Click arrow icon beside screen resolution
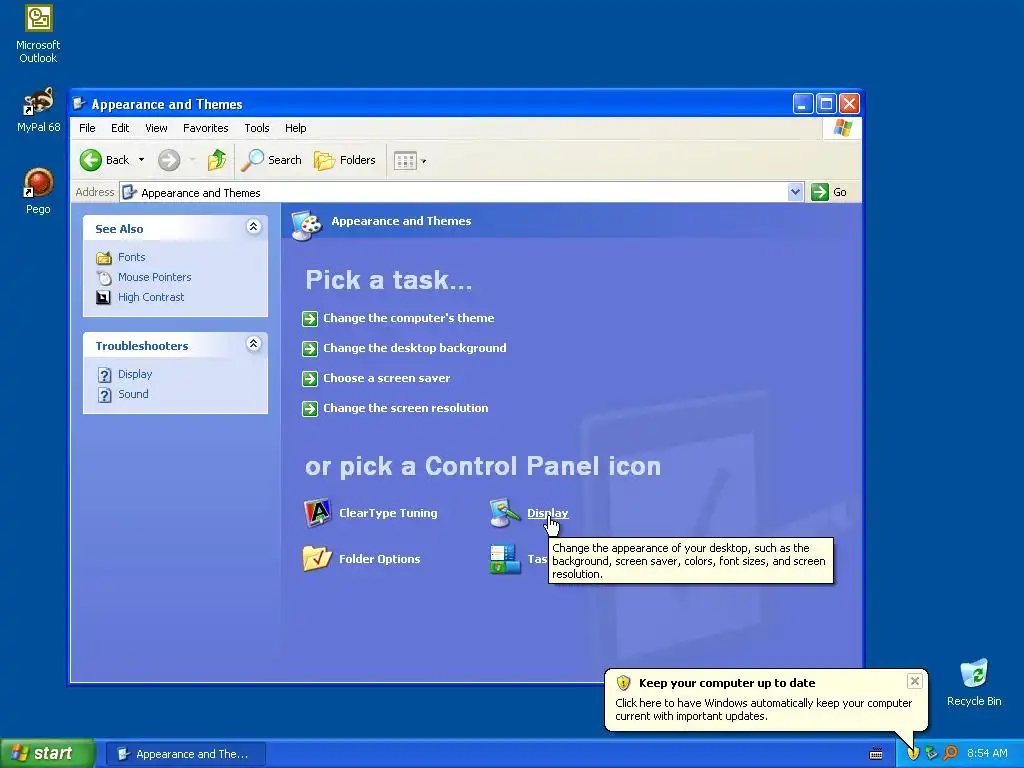Image resolution: width=1024 pixels, height=768 pixels. click(x=310, y=409)
